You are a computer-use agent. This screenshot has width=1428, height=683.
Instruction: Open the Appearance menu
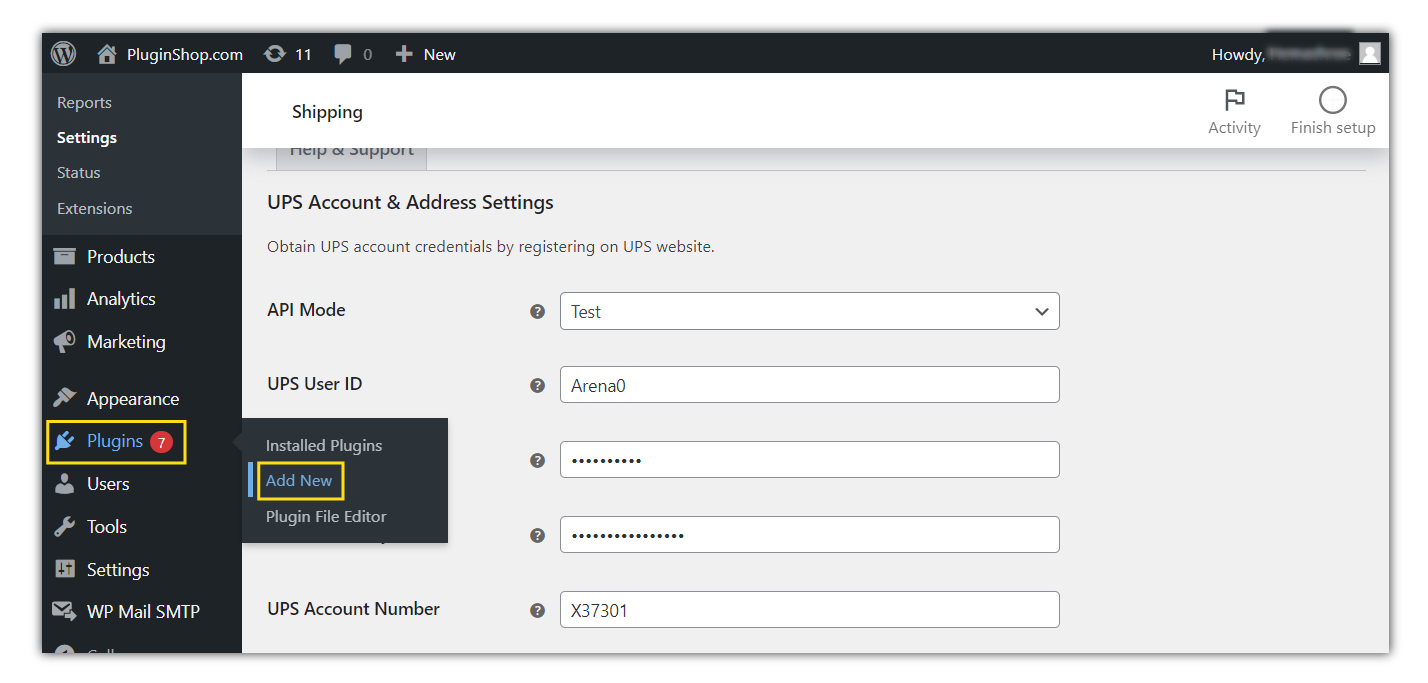[x=133, y=398]
